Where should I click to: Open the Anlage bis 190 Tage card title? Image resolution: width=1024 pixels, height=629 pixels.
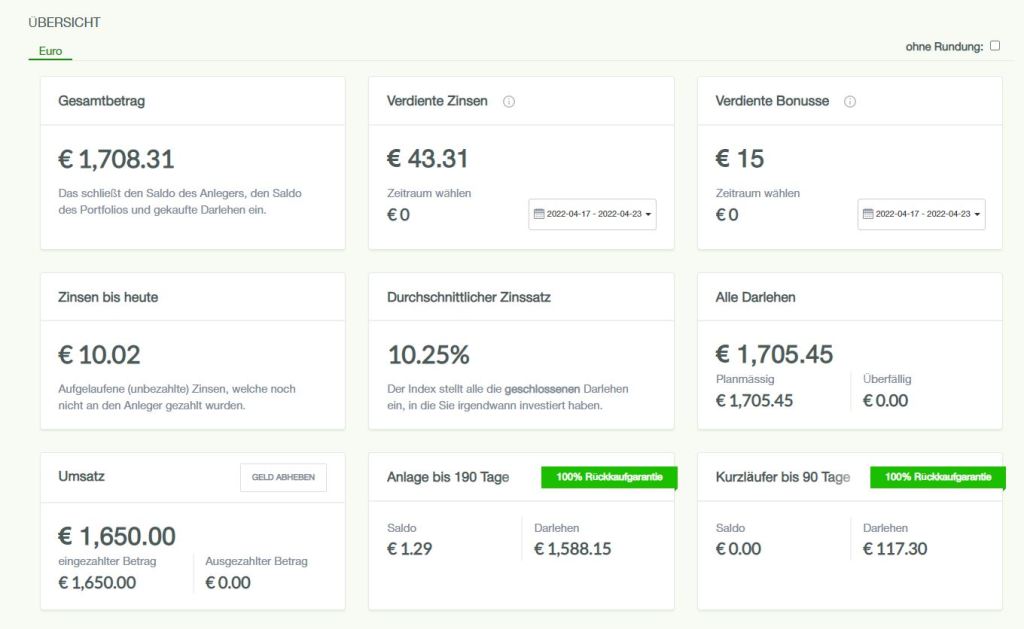(447, 477)
